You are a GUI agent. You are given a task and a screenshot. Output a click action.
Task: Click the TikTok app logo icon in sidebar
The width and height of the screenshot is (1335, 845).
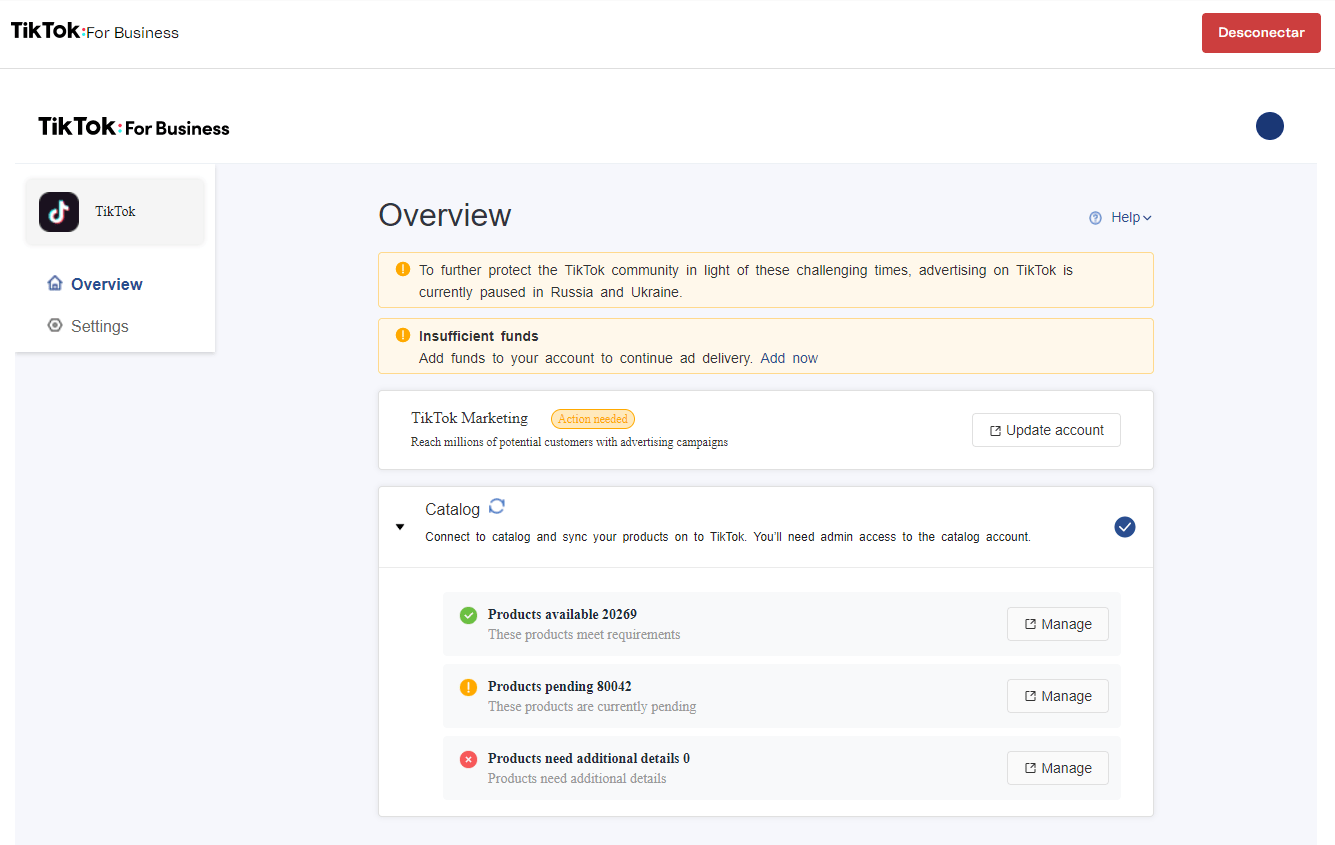point(59,212)
